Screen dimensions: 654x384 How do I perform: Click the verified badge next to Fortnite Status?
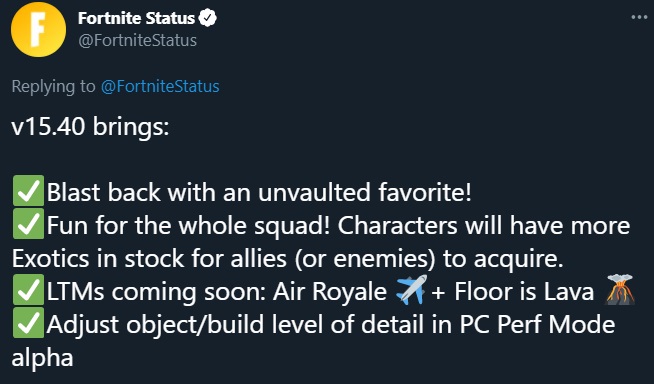[x=208, y=18]
